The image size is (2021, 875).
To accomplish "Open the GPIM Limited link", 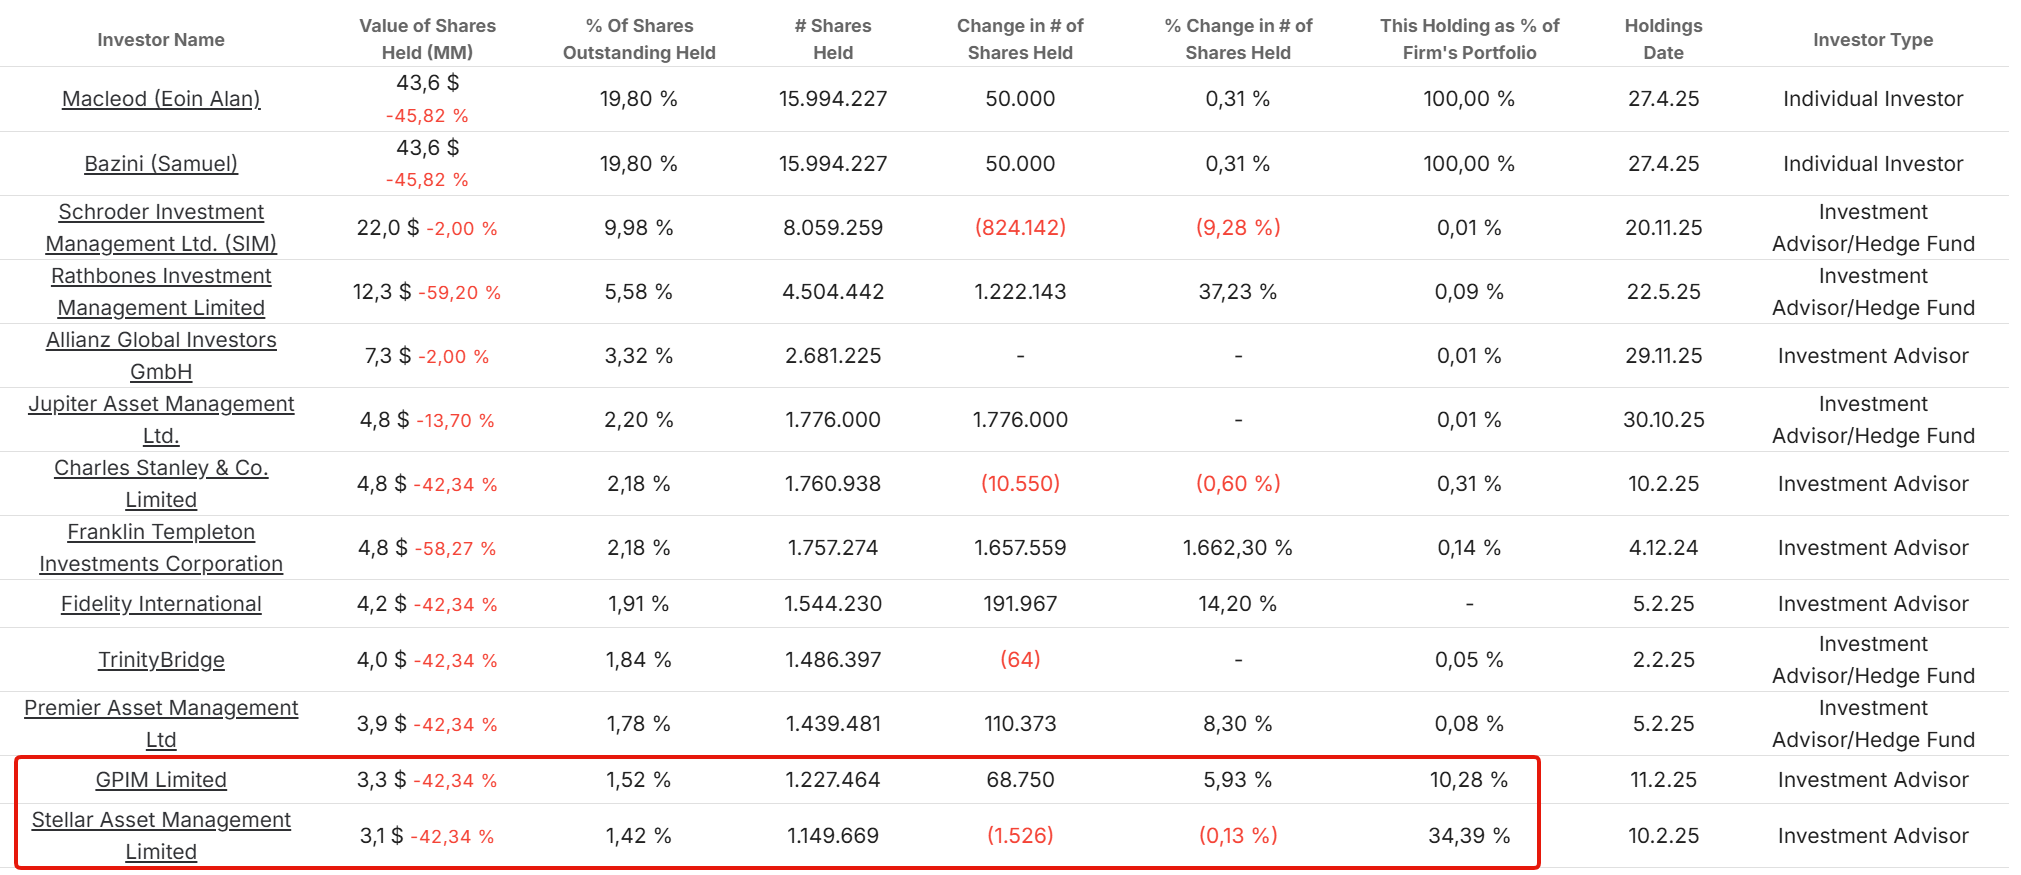I will 161,780.
